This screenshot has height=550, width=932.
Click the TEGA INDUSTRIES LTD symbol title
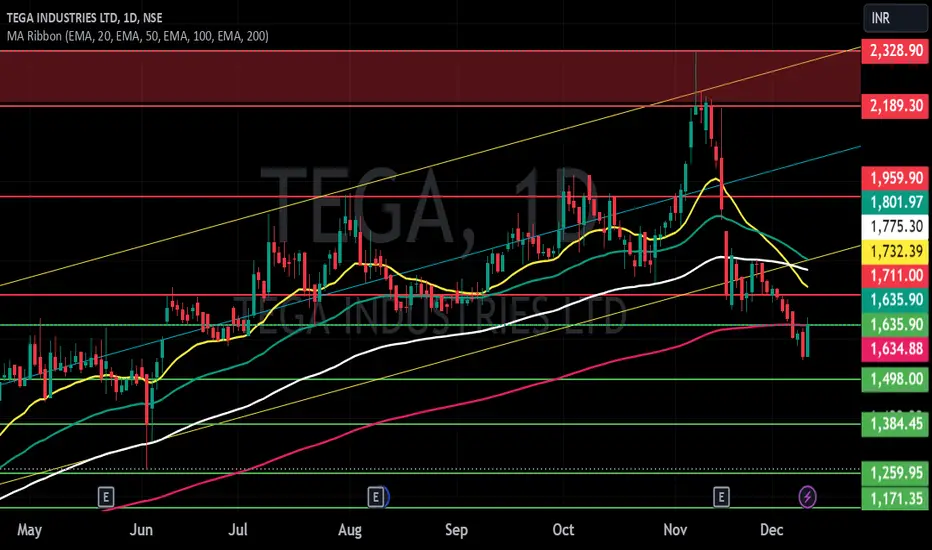[84, 18]
